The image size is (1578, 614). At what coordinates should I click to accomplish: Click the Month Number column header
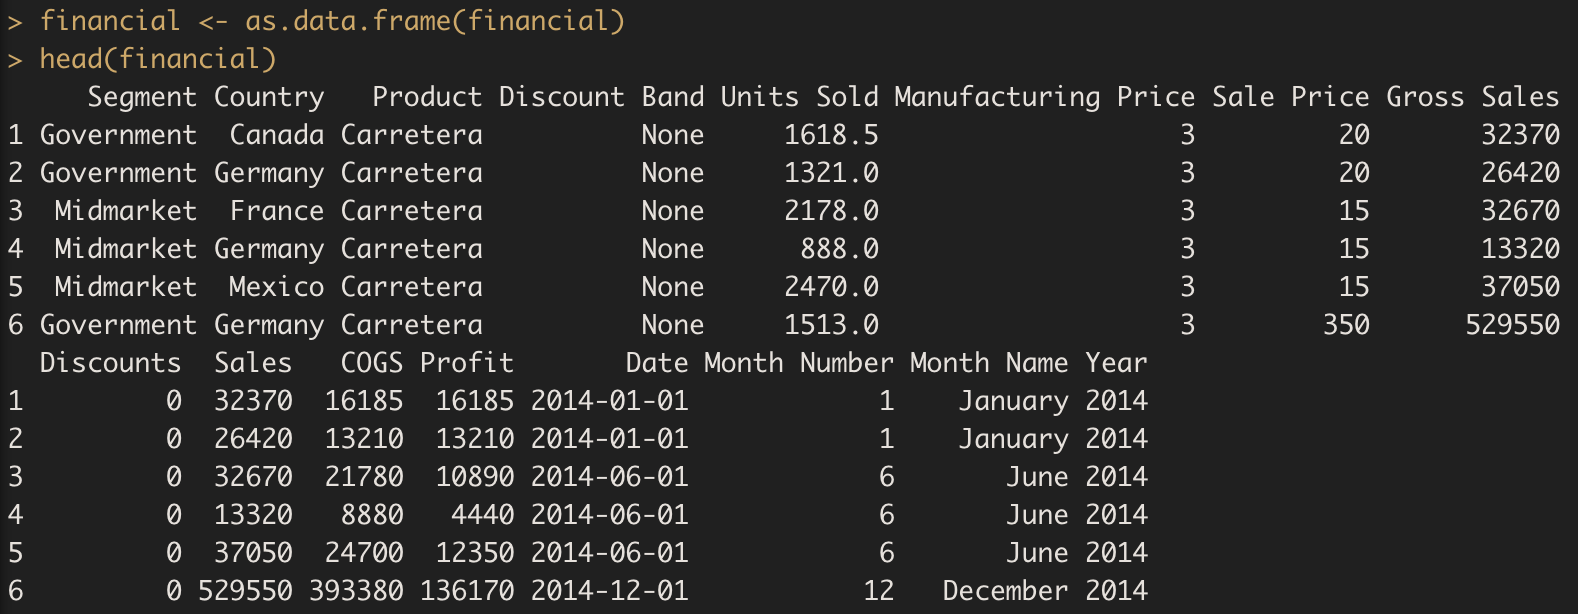point(798,363)
